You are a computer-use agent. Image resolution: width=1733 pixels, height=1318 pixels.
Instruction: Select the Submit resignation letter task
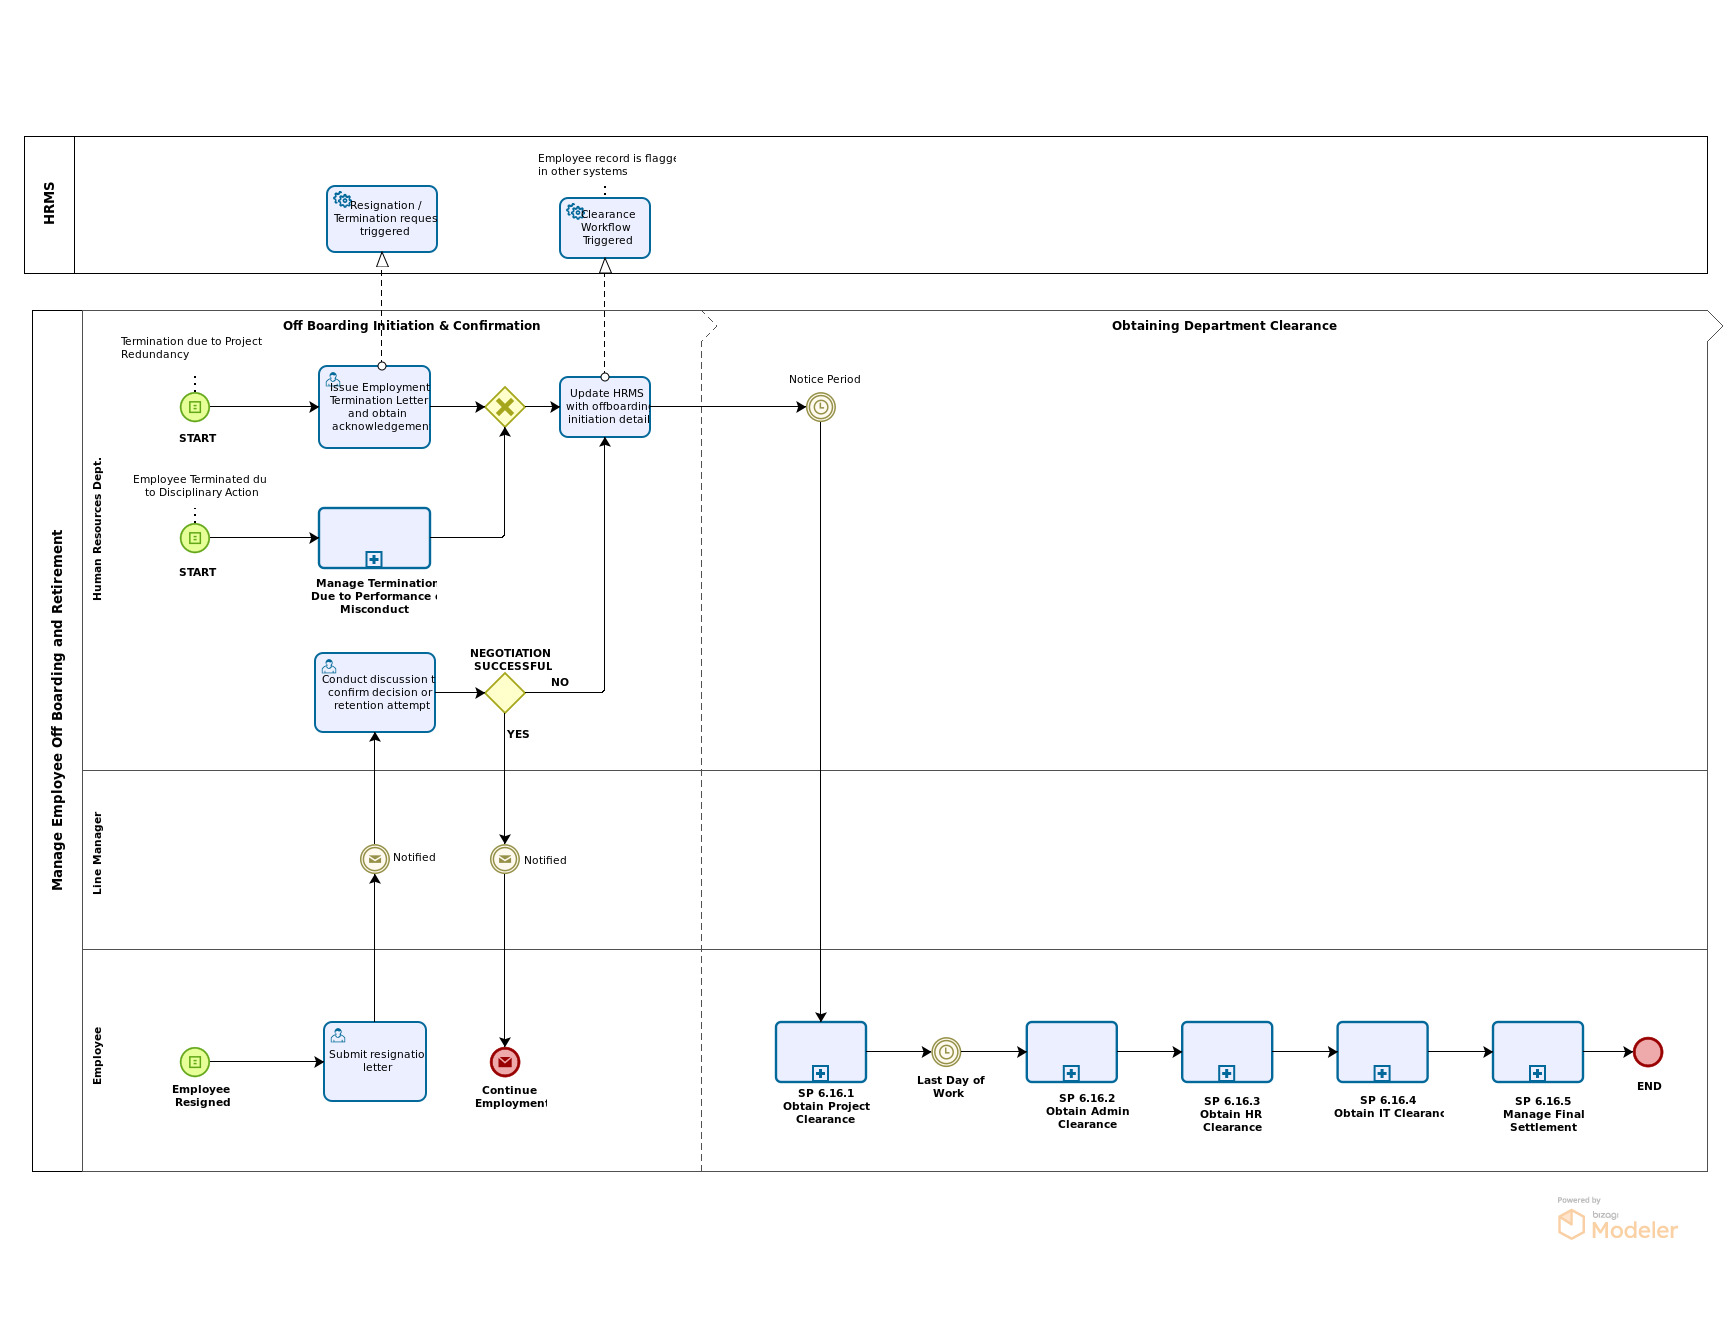tap(375, 1061)
